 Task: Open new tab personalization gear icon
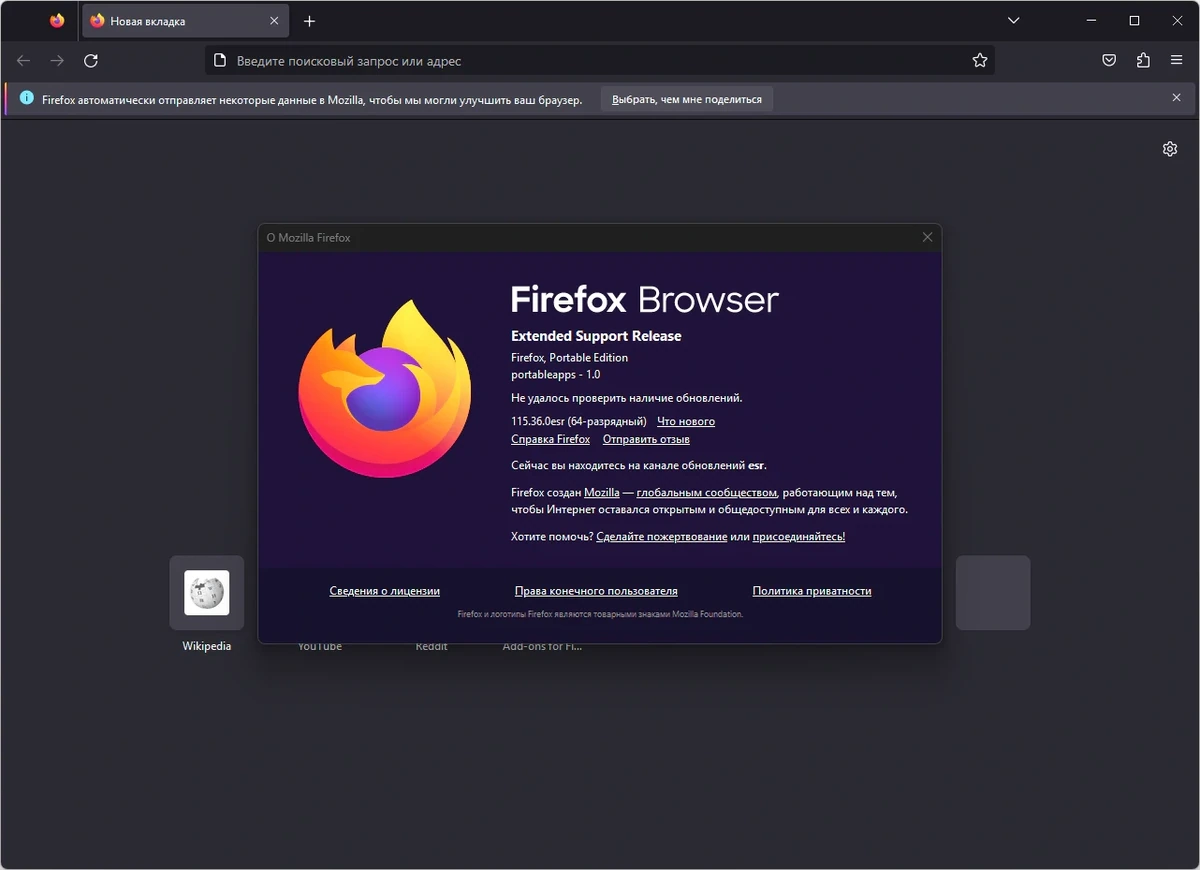1170,149
